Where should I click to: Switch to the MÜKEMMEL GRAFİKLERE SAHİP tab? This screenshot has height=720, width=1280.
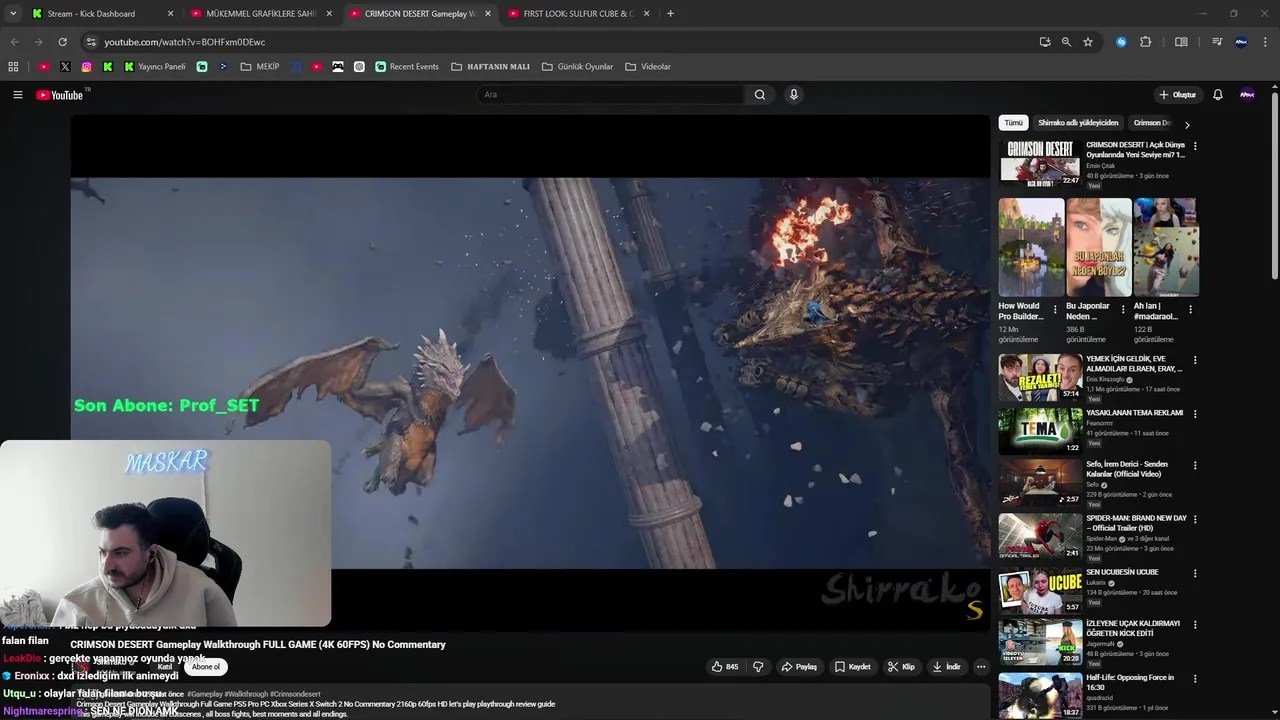[262, 14]
